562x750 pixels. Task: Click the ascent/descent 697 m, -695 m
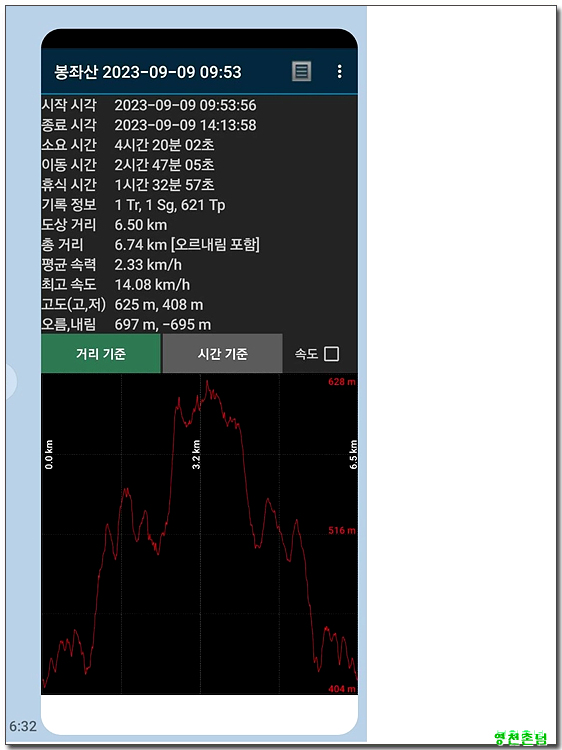(163, 325)
